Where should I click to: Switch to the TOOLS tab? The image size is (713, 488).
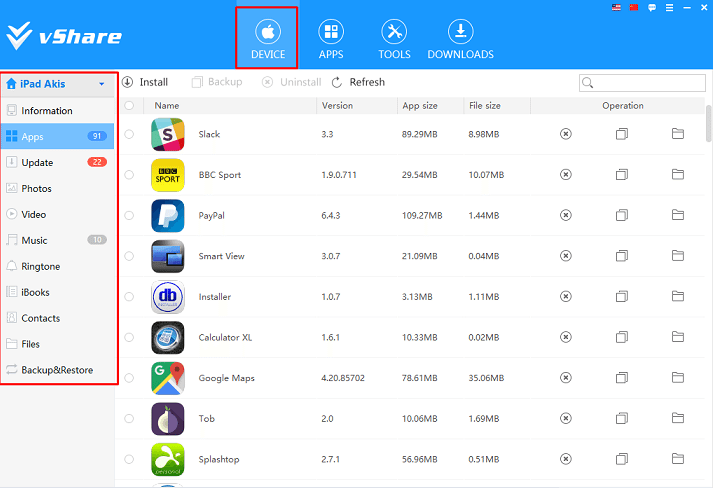point(394,38)
